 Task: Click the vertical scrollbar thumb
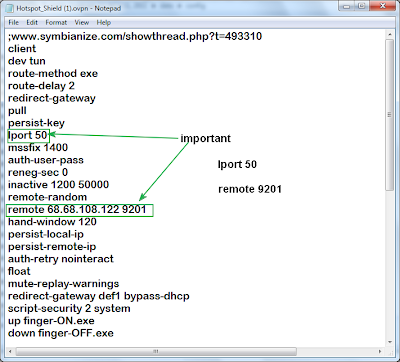390,115
